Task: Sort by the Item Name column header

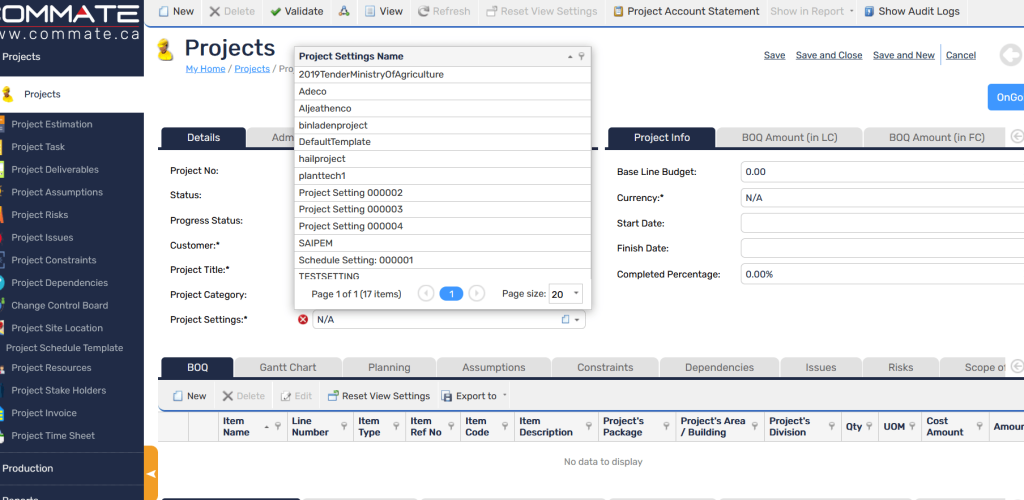Action: pos(236,427)
